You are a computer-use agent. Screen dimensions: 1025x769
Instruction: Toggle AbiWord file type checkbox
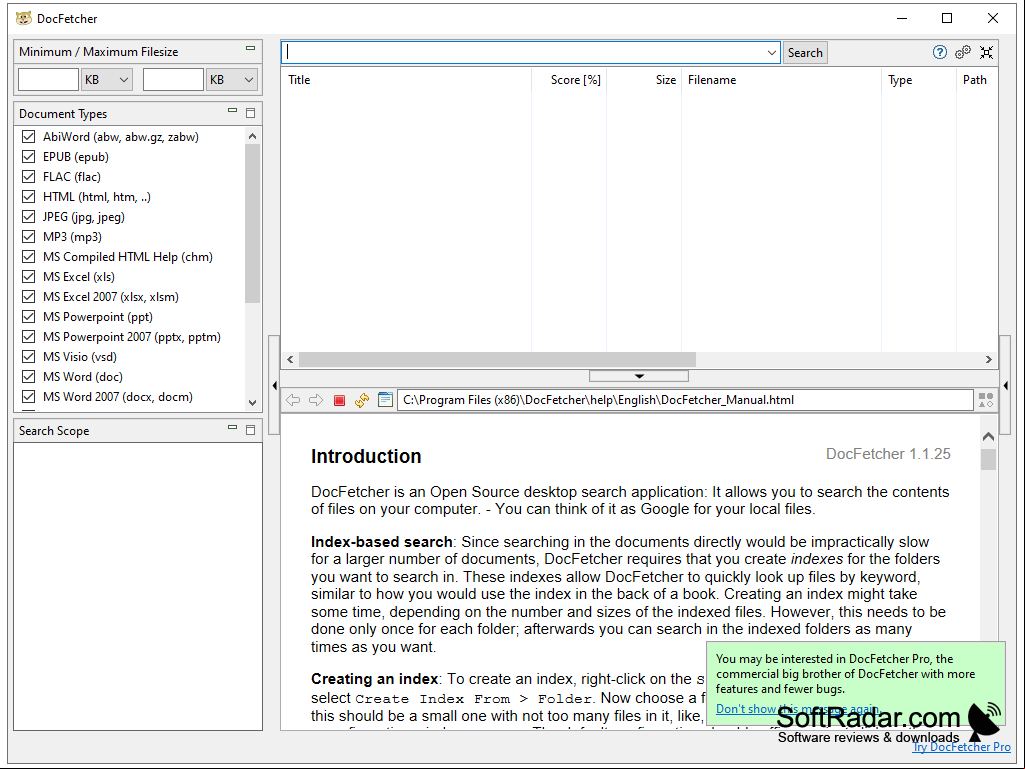click(x=28, y=137)
